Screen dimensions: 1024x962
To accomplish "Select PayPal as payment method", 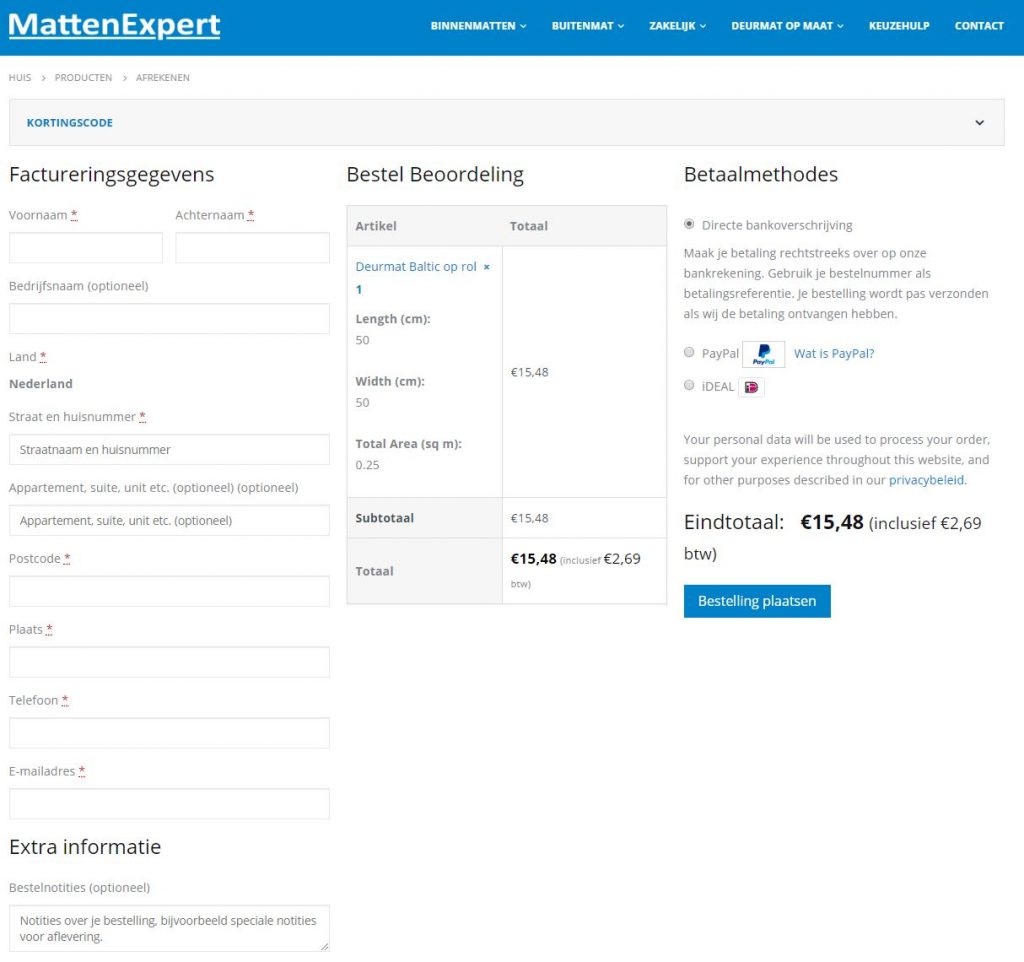I will click(x=689, y=352).
